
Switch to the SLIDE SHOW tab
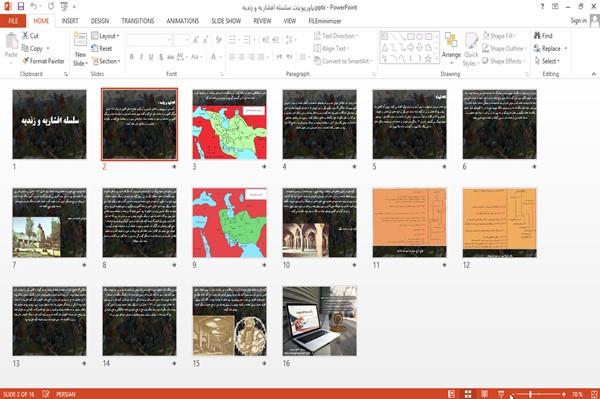coord(226,21)
